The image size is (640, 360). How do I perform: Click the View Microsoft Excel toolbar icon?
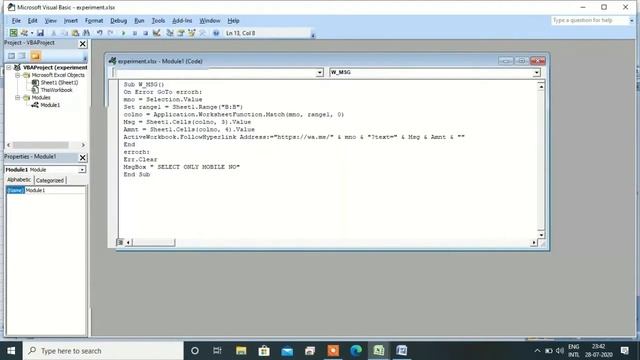click(13, 33)
